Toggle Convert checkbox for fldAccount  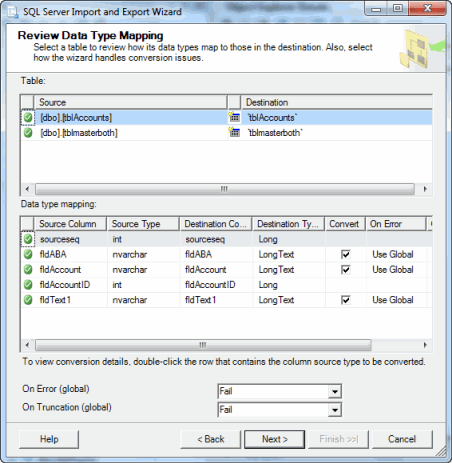pyautogui.click(x=345, y=270)
